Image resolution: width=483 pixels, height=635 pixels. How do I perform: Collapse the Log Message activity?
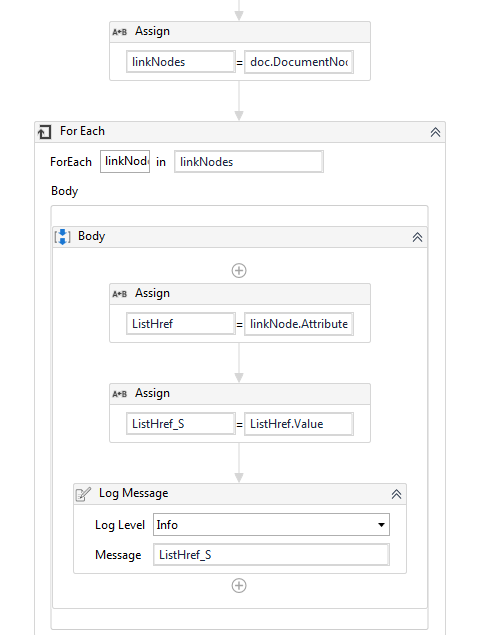click(396, 494)
